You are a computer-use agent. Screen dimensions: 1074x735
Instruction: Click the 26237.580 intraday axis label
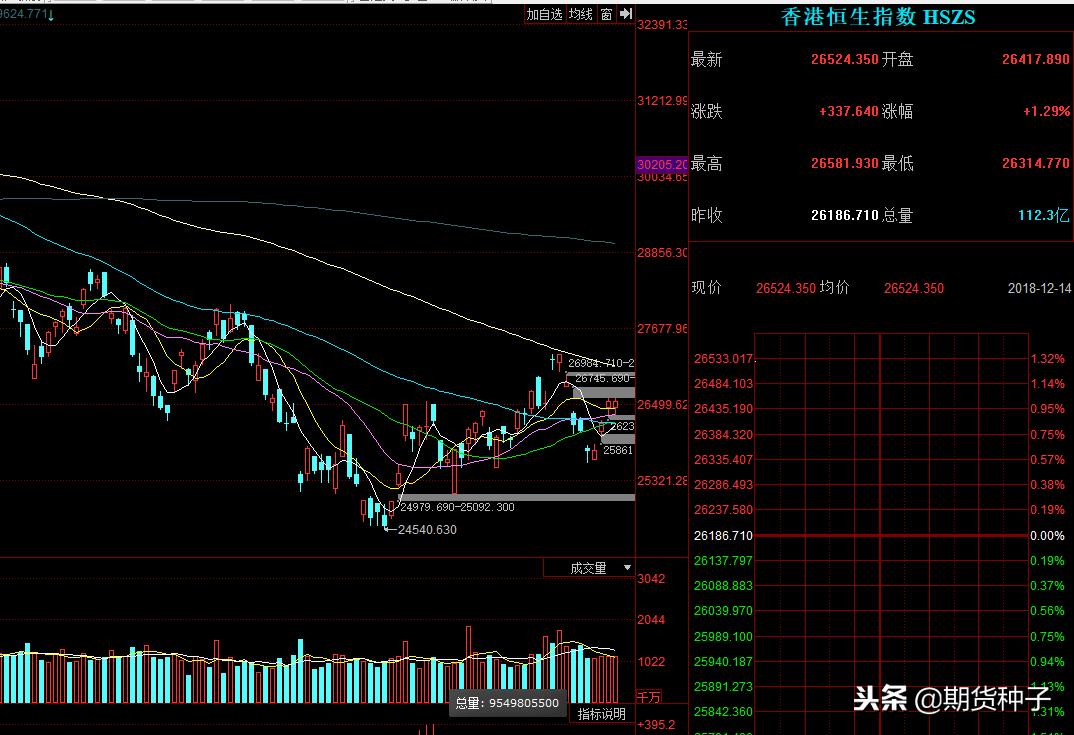point(723,510)
